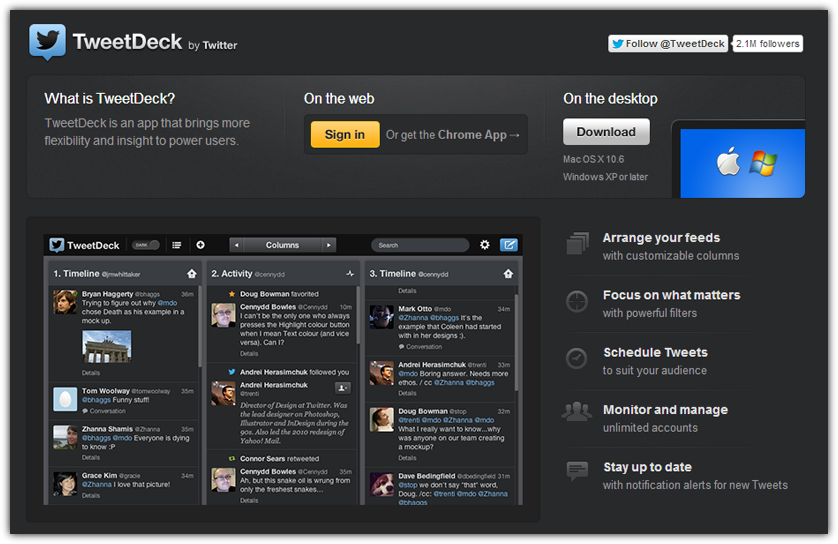Click the Focus on what matters target icon
The image size is (838, 544).
click(577, 301)
